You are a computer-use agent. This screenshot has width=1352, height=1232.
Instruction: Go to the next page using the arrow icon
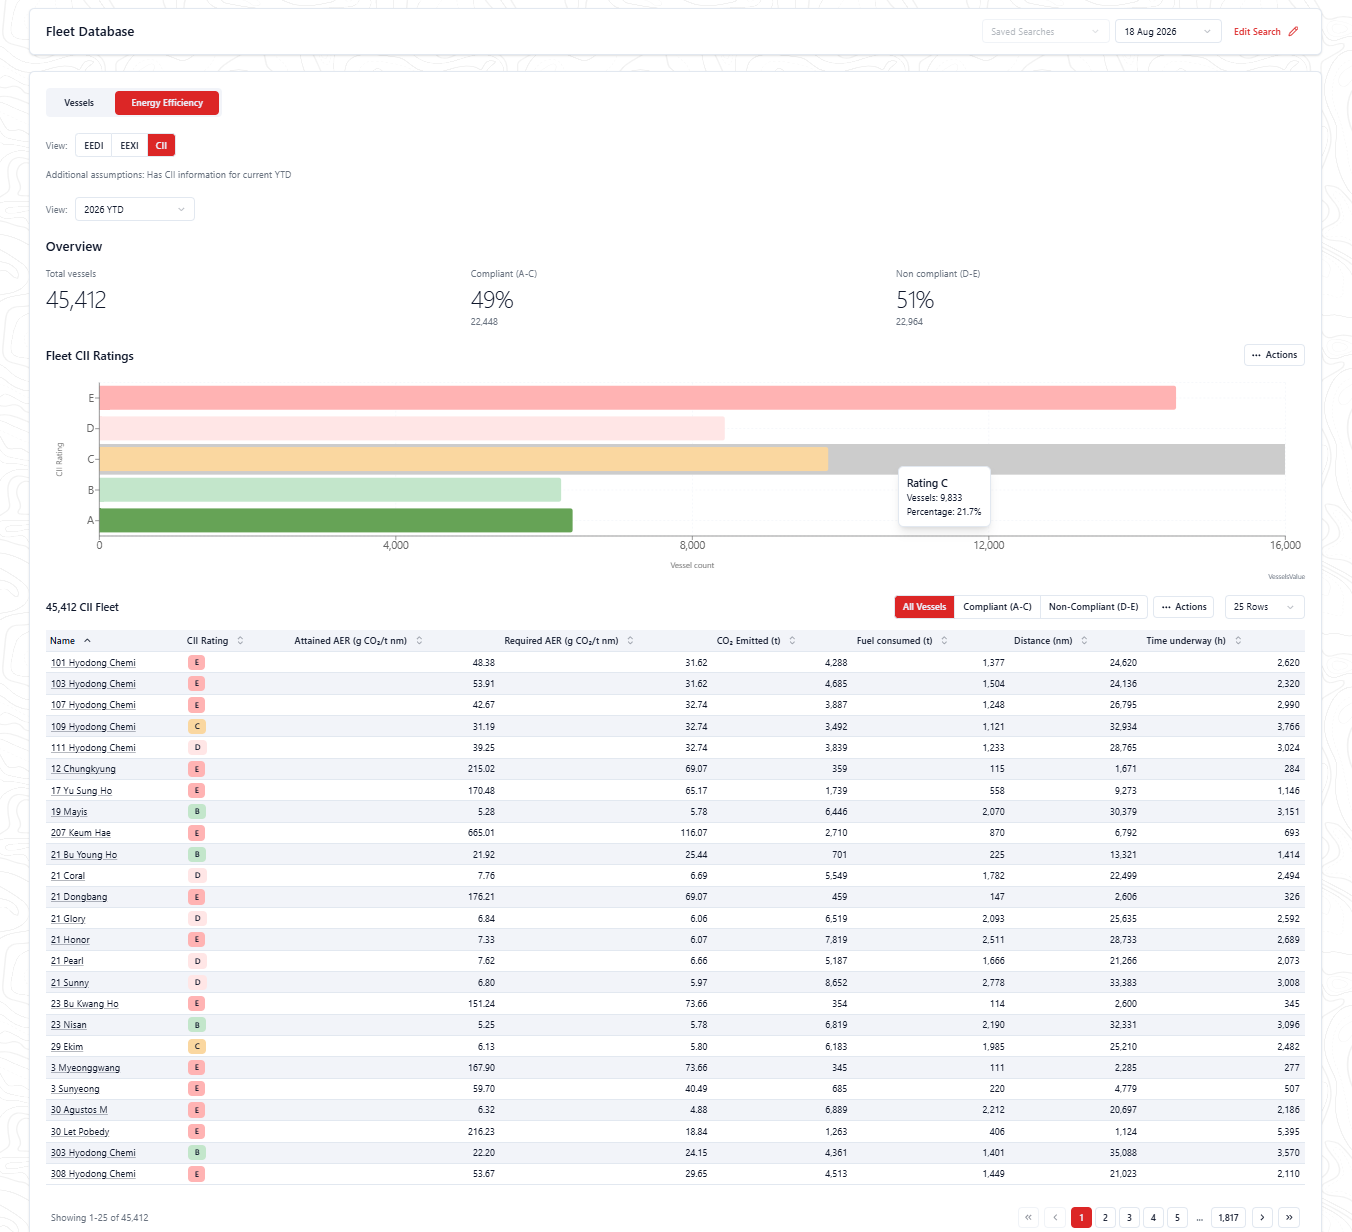[x=1263, y=1217]
